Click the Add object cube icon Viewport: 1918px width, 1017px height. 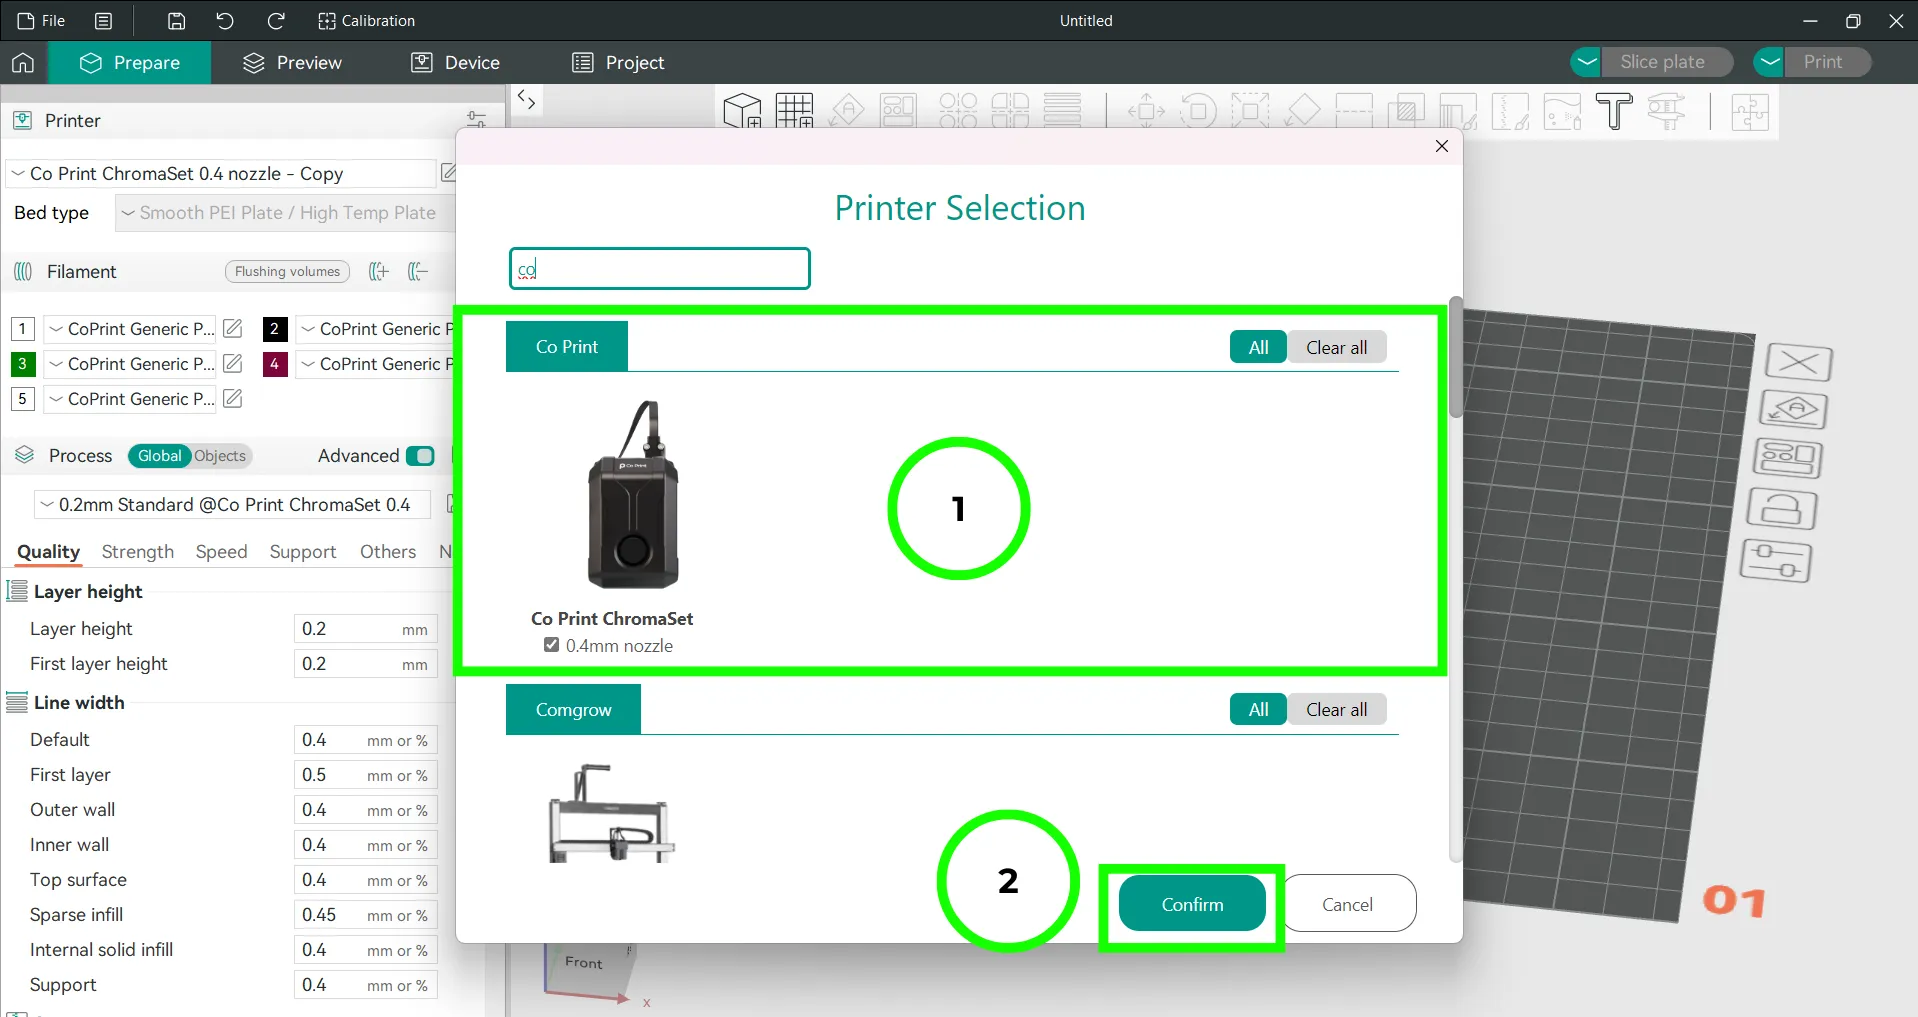[742, 110]
